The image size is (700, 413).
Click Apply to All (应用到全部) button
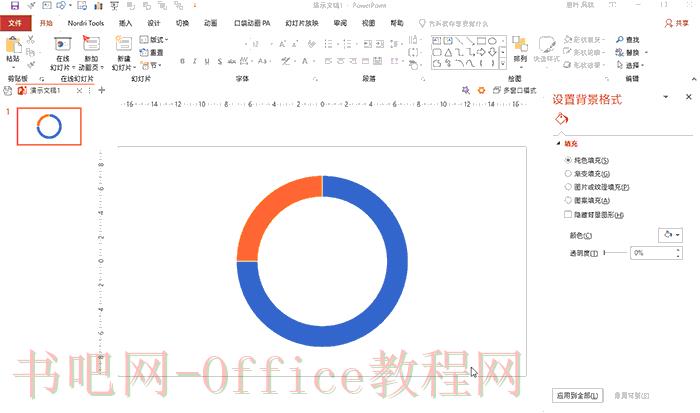point(577,396)
